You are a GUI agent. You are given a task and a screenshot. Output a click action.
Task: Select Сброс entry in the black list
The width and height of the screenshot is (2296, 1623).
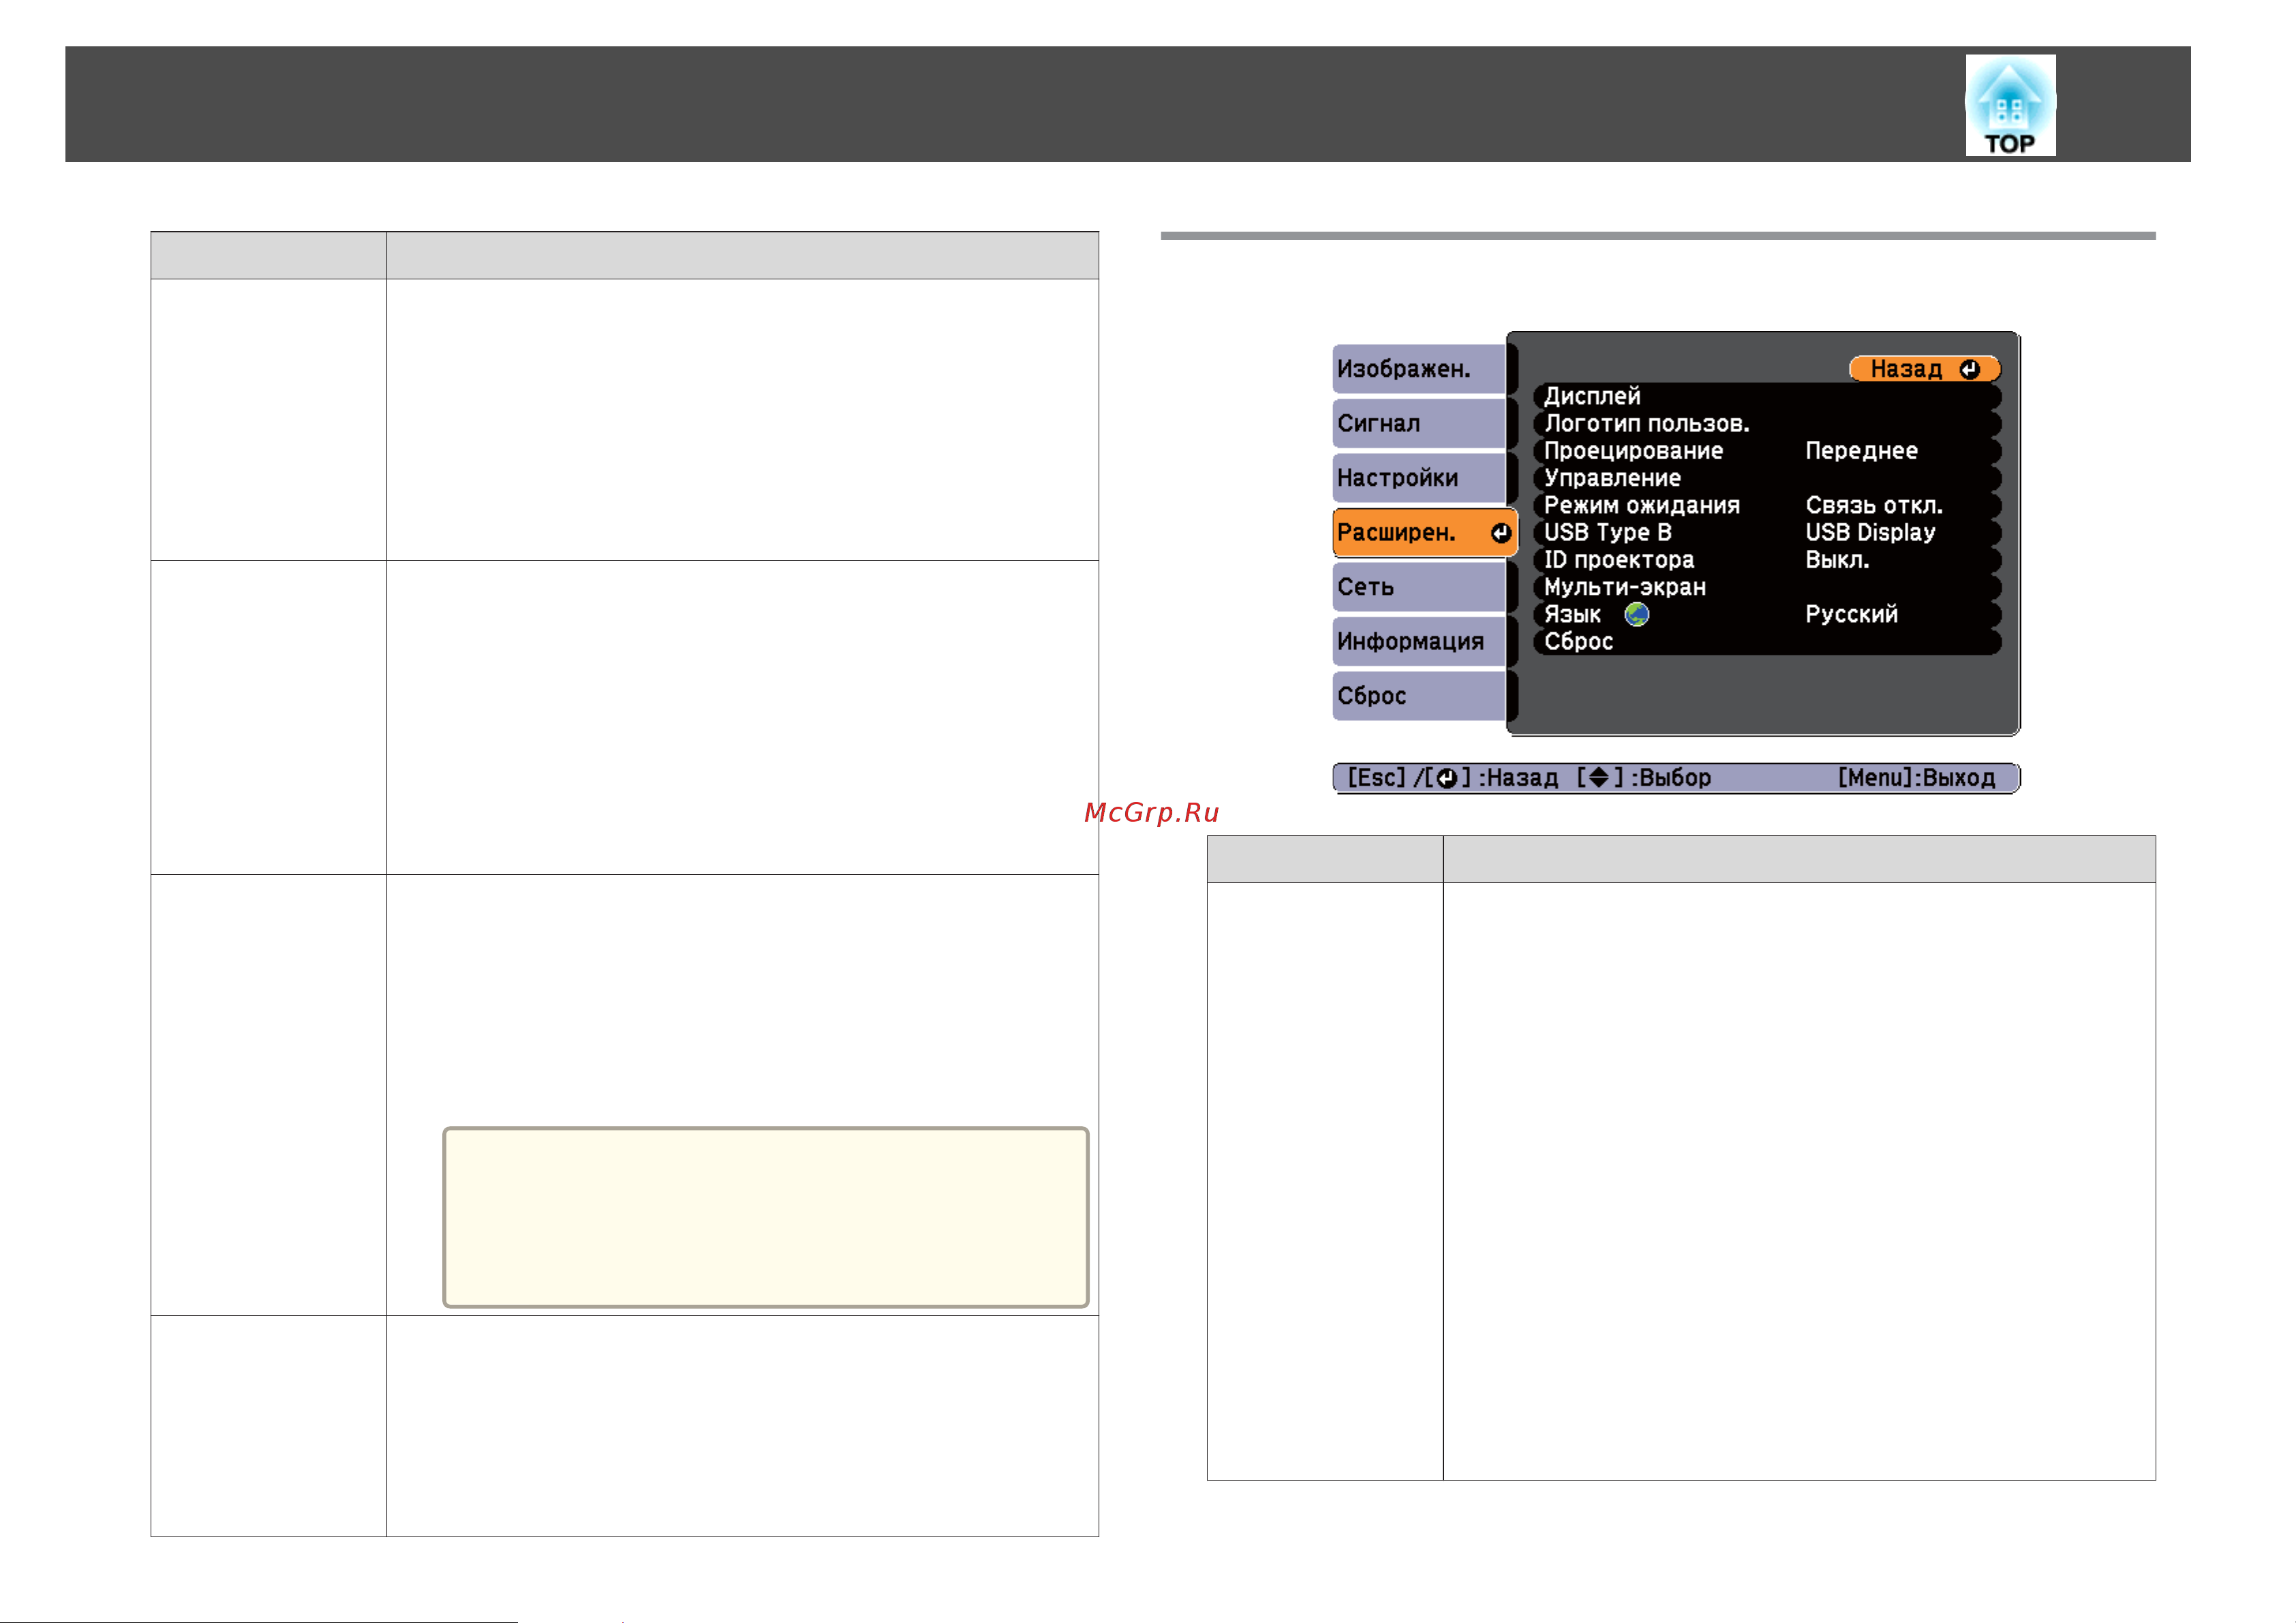tap(1767, 641)
